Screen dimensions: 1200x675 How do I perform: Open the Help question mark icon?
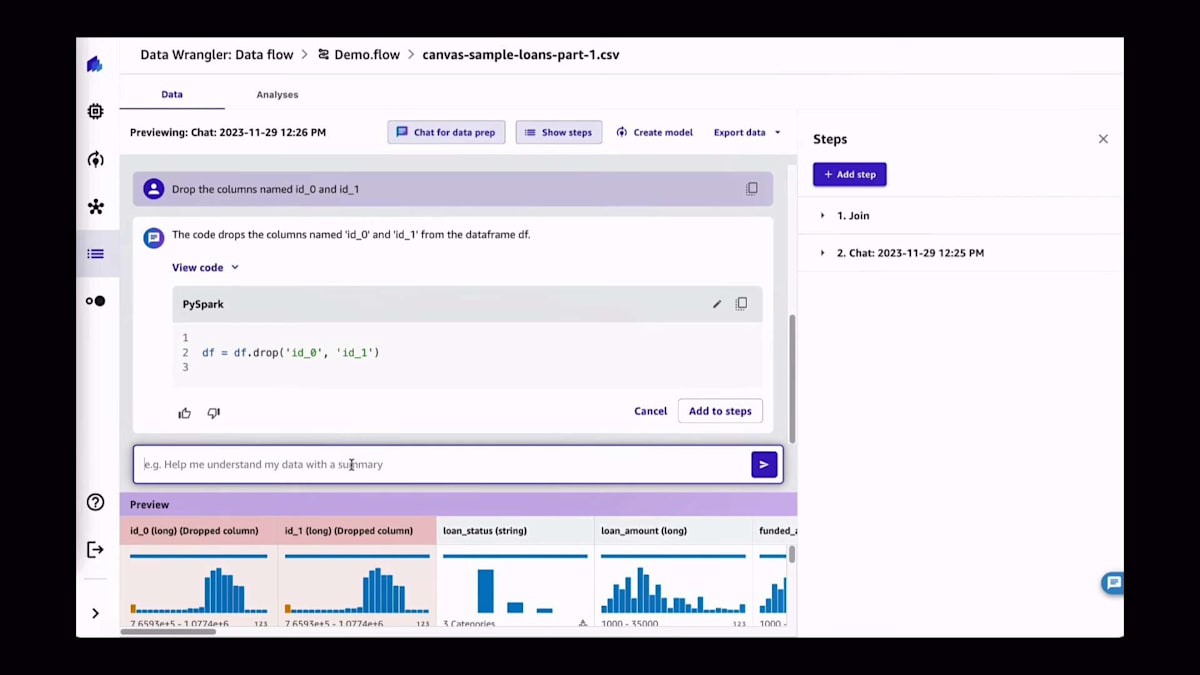click(95, 502)
